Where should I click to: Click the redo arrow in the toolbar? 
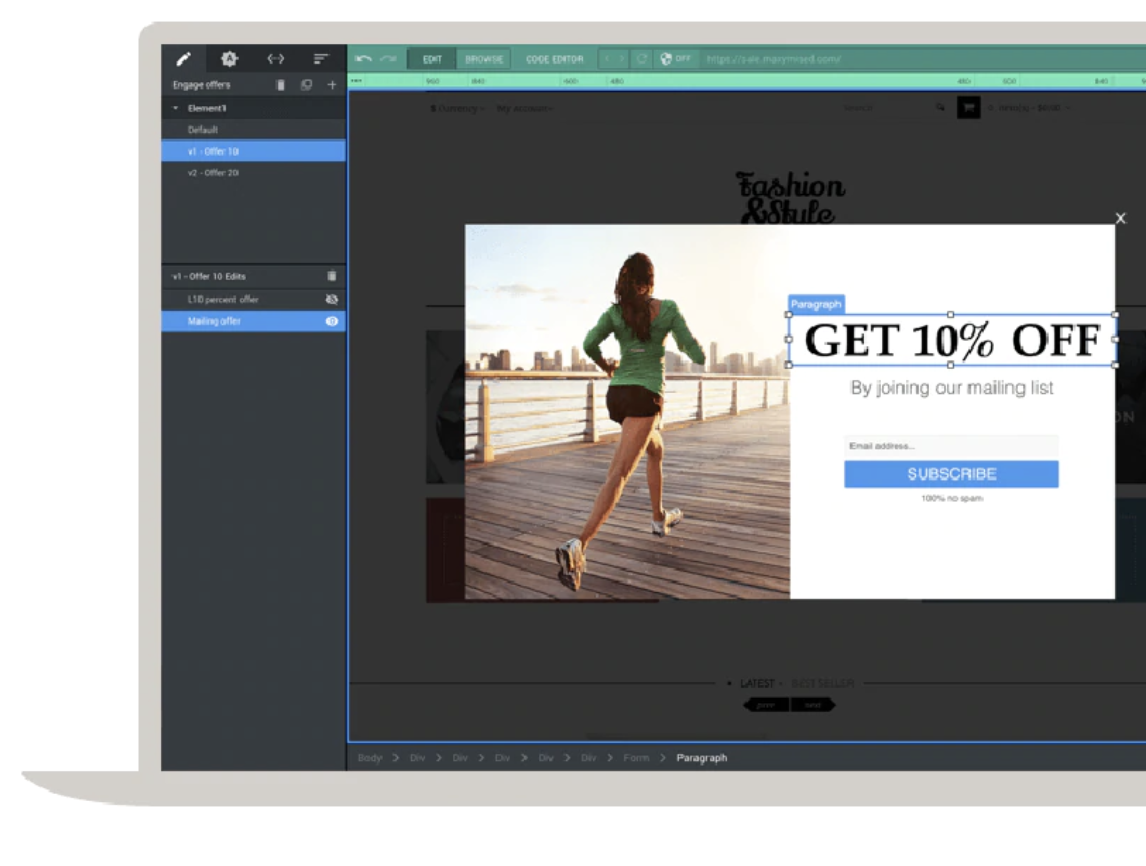(x=388, y=58)
